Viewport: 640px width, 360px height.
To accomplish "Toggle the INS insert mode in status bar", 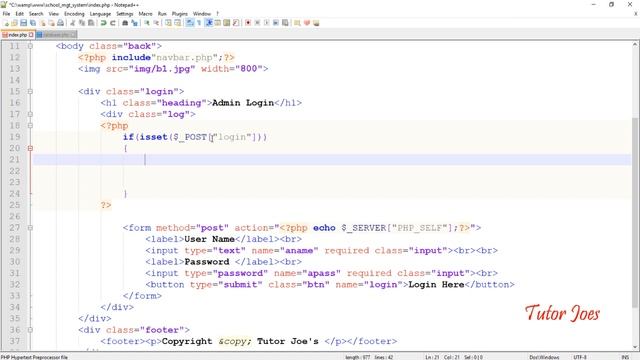I will point(625,357).
